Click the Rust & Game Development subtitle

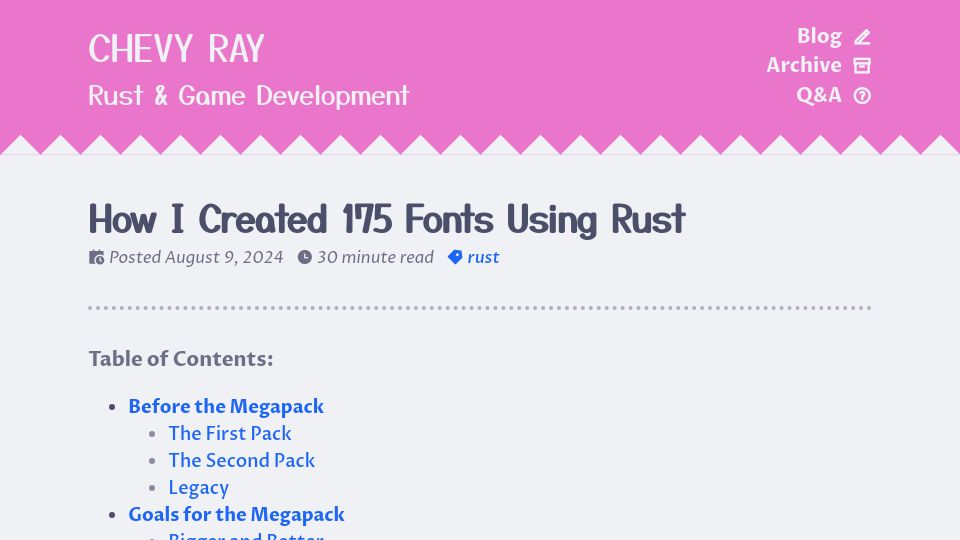[x=249, y=96]
